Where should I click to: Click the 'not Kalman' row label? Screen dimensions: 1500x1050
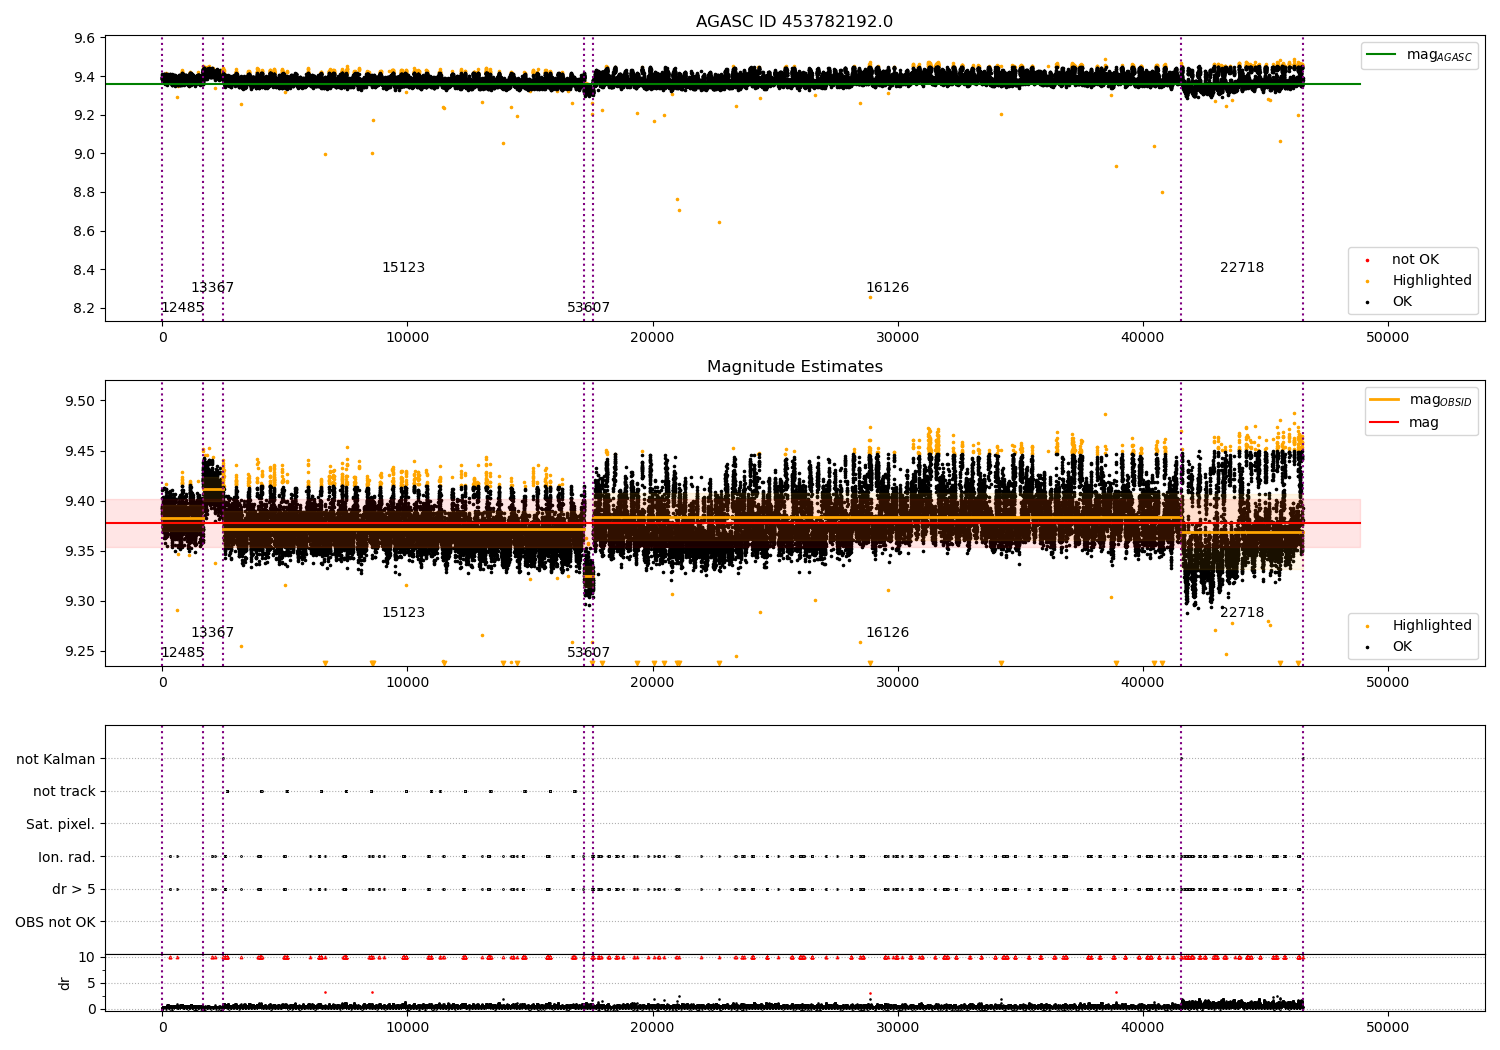[x=56, y=760]
